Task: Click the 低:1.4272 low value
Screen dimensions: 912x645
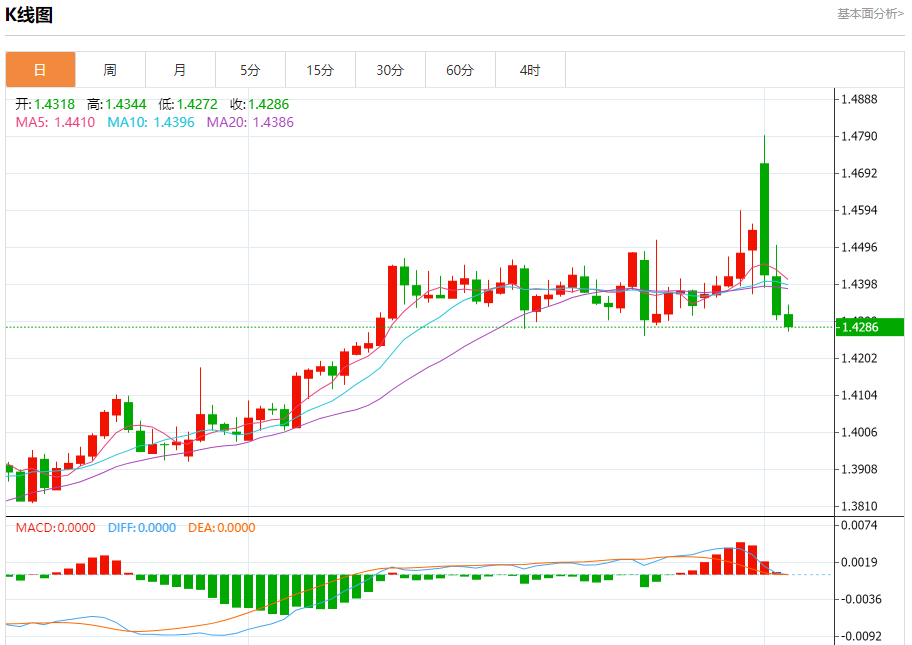Action: point(188,104)
